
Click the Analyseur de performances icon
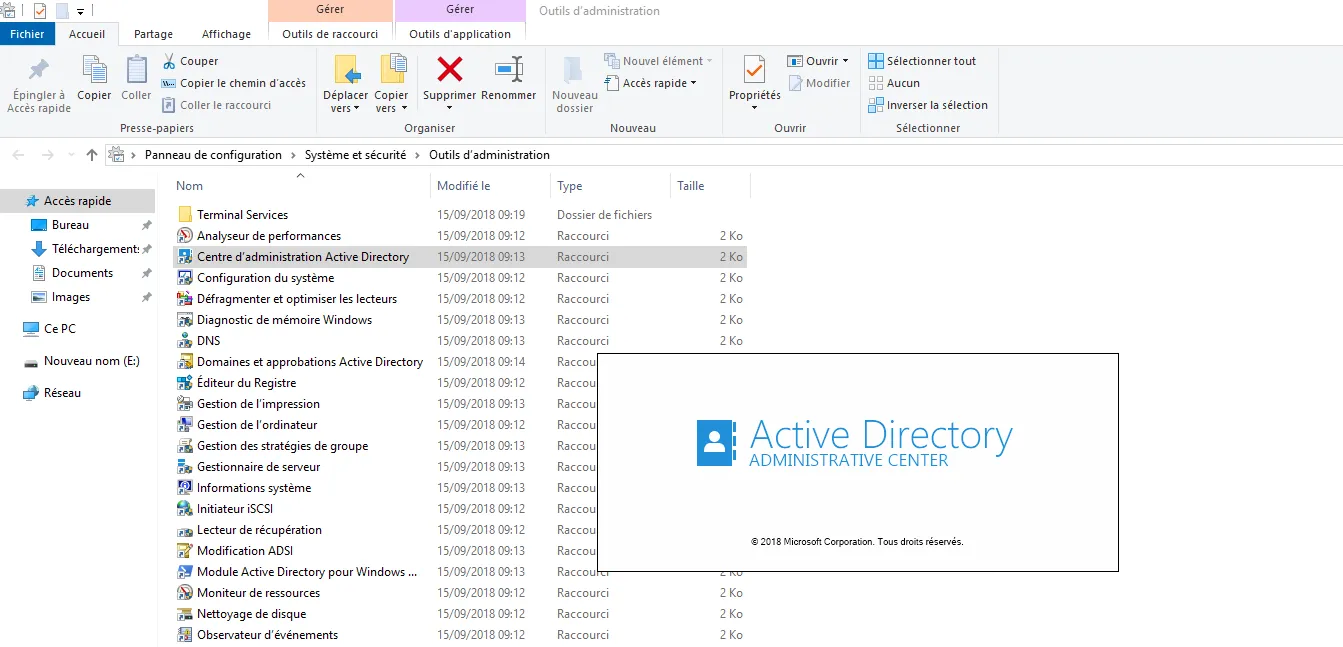pyautogui.click(x=185, y=236)
